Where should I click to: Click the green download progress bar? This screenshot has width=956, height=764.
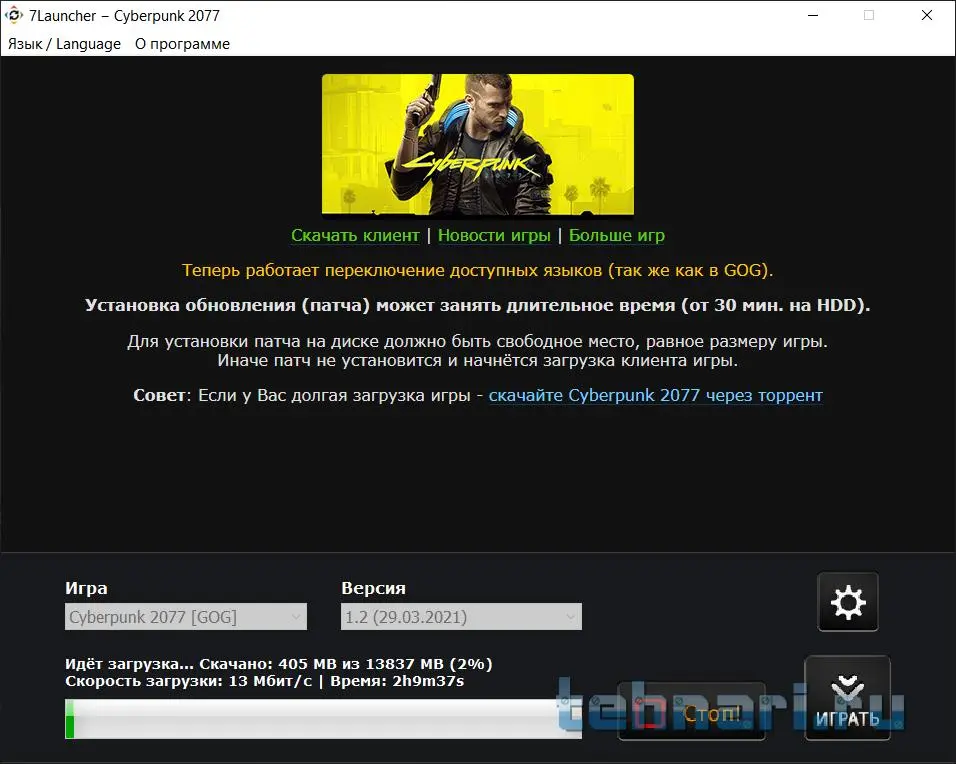(x=323, y=719)
